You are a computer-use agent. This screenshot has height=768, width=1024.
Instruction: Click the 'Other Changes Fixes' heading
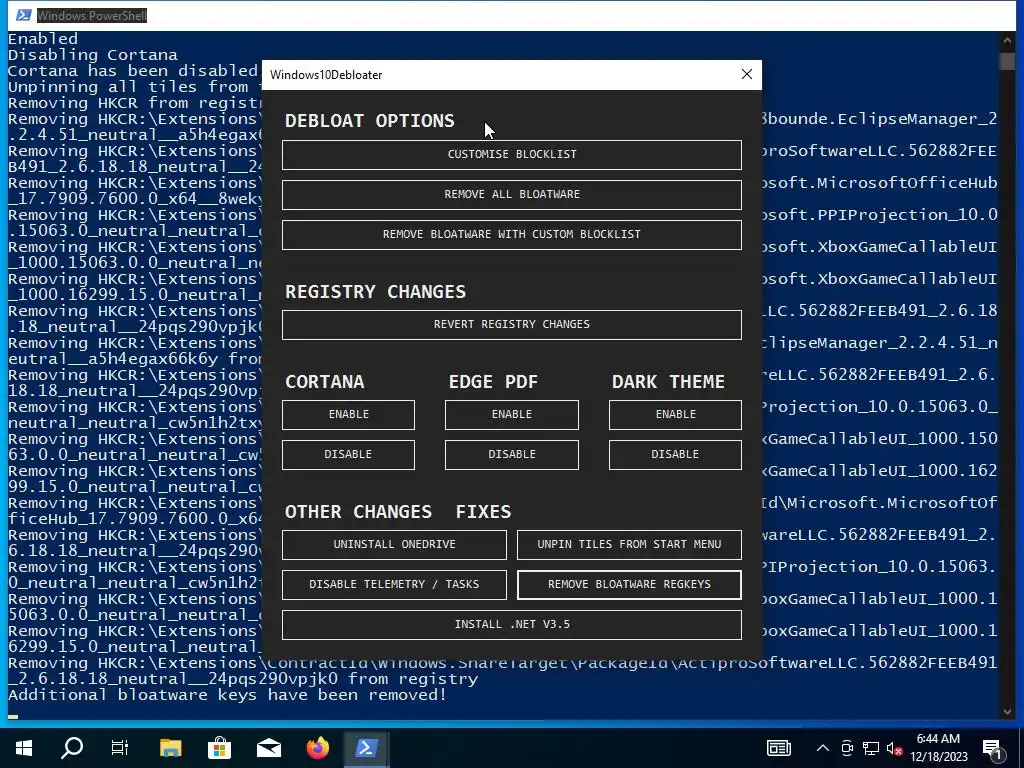coord(398,511)
